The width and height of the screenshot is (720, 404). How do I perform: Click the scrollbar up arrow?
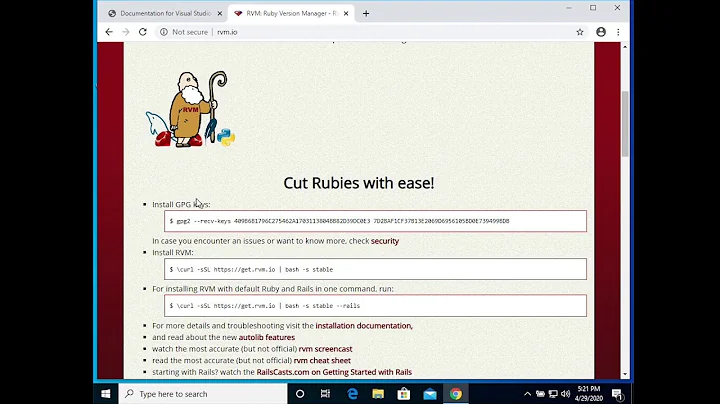(x=625, y=47)
